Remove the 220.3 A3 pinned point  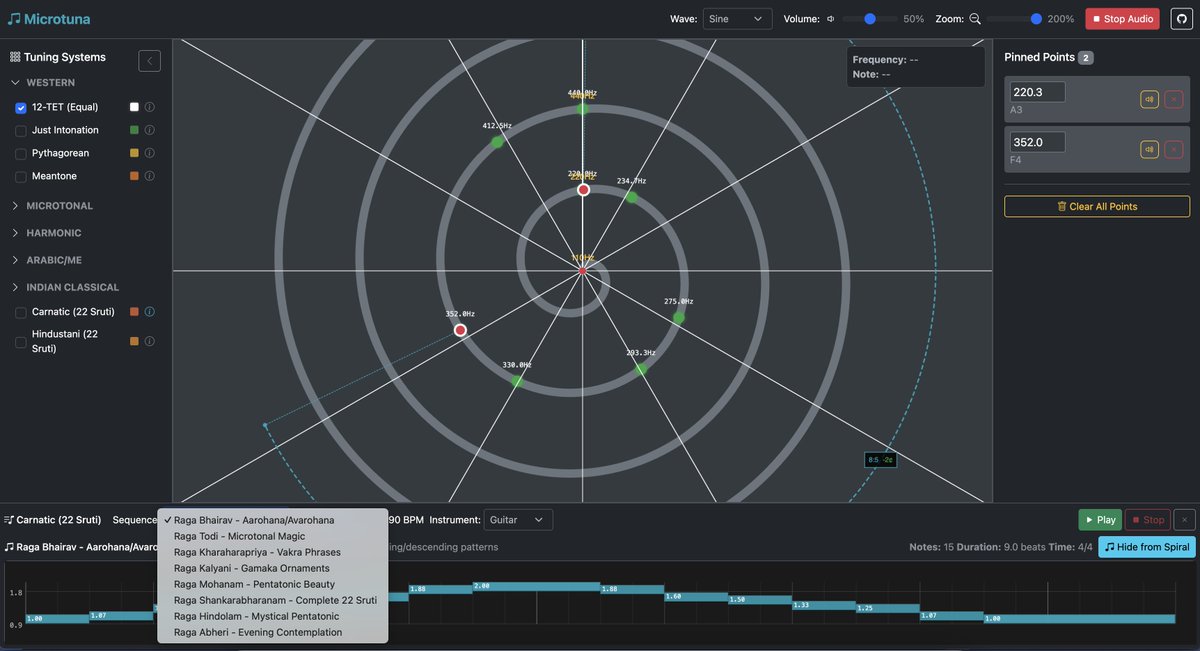point(1174,99)
